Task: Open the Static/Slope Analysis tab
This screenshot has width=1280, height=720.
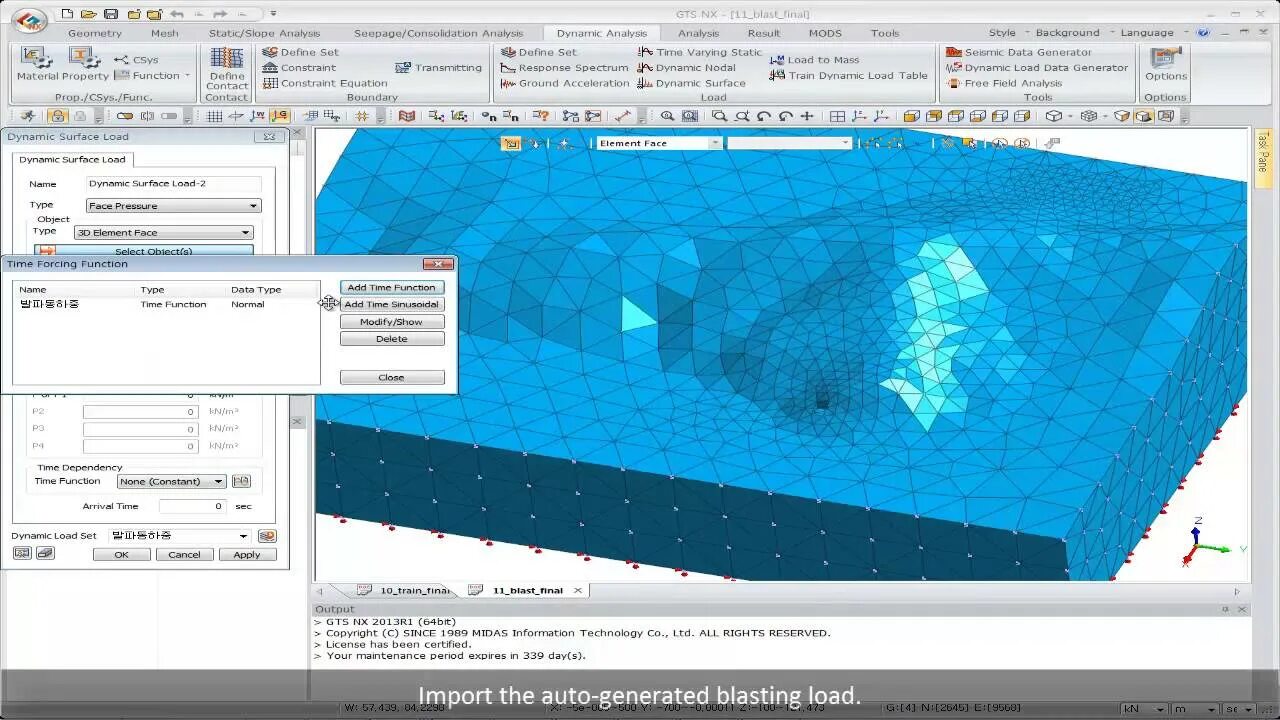Action: click(264, 33)
